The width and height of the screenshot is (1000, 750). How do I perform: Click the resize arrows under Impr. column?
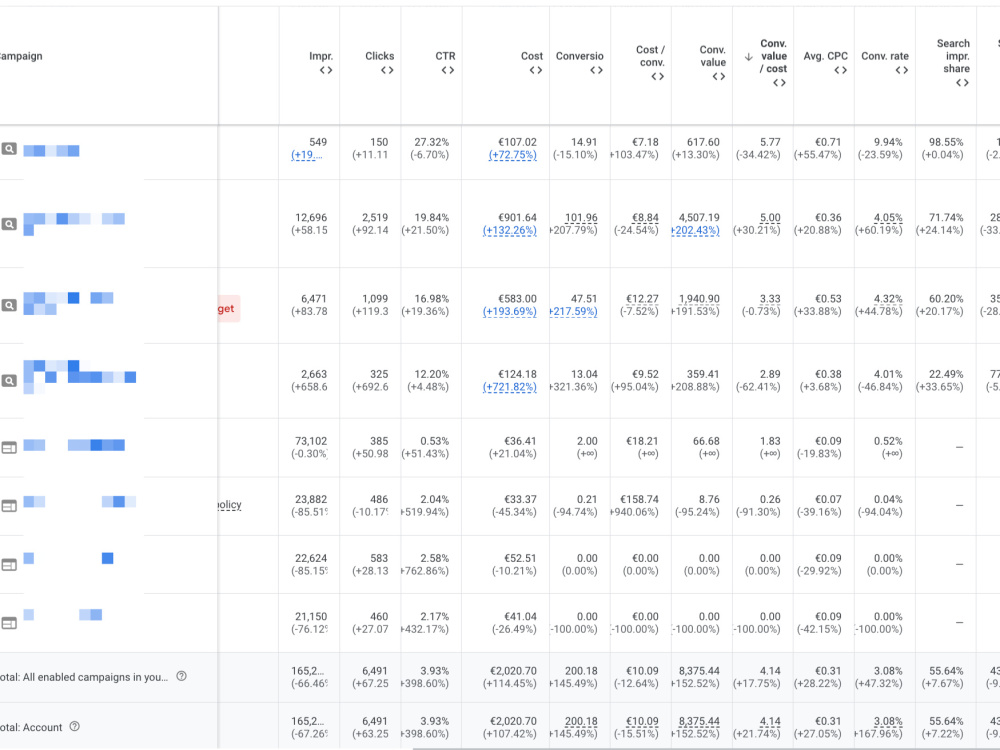pyautogui.click(x=326, y=70)
